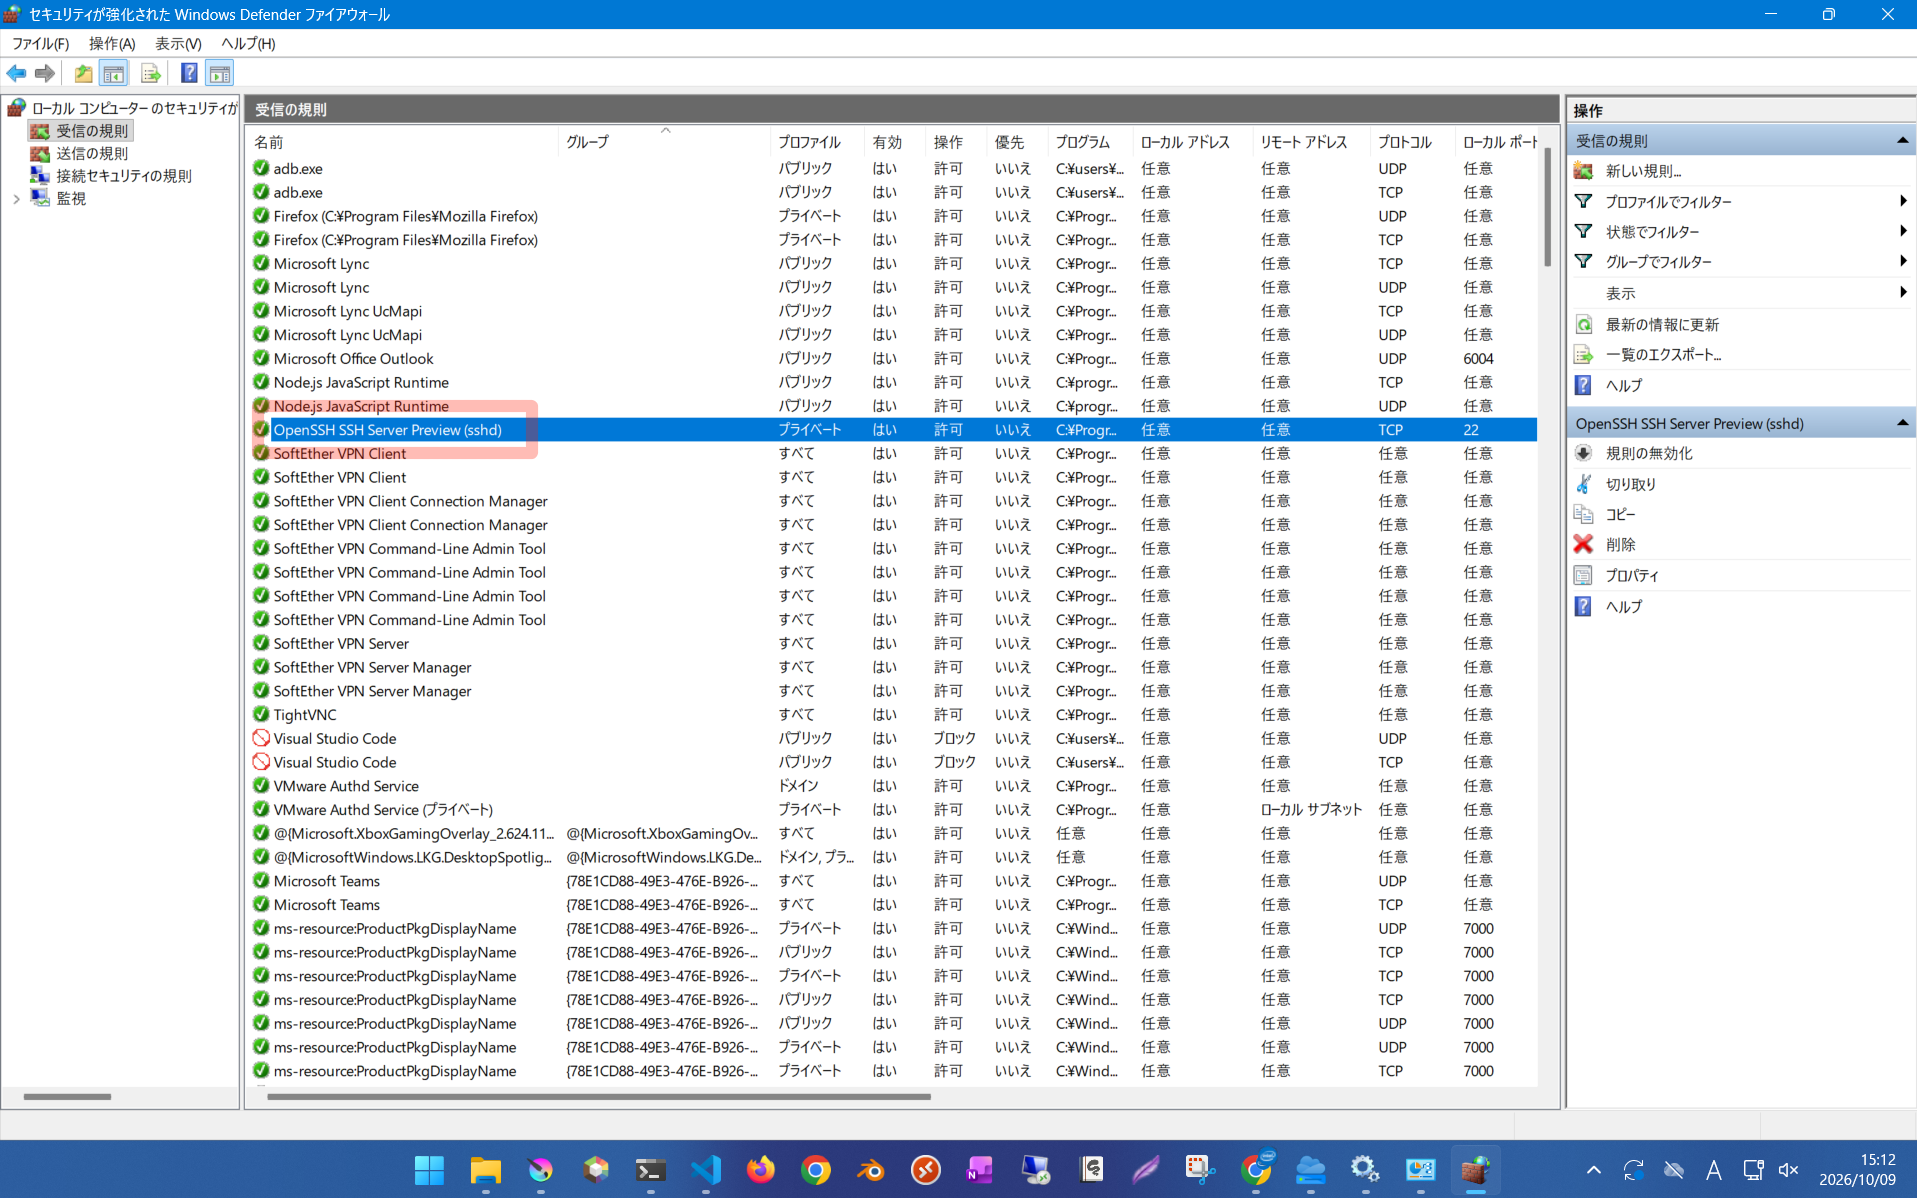The width and height of the screenshot is (1917, 1198).
Task: Open the 操作(A) menu
Action: (112, 43)
